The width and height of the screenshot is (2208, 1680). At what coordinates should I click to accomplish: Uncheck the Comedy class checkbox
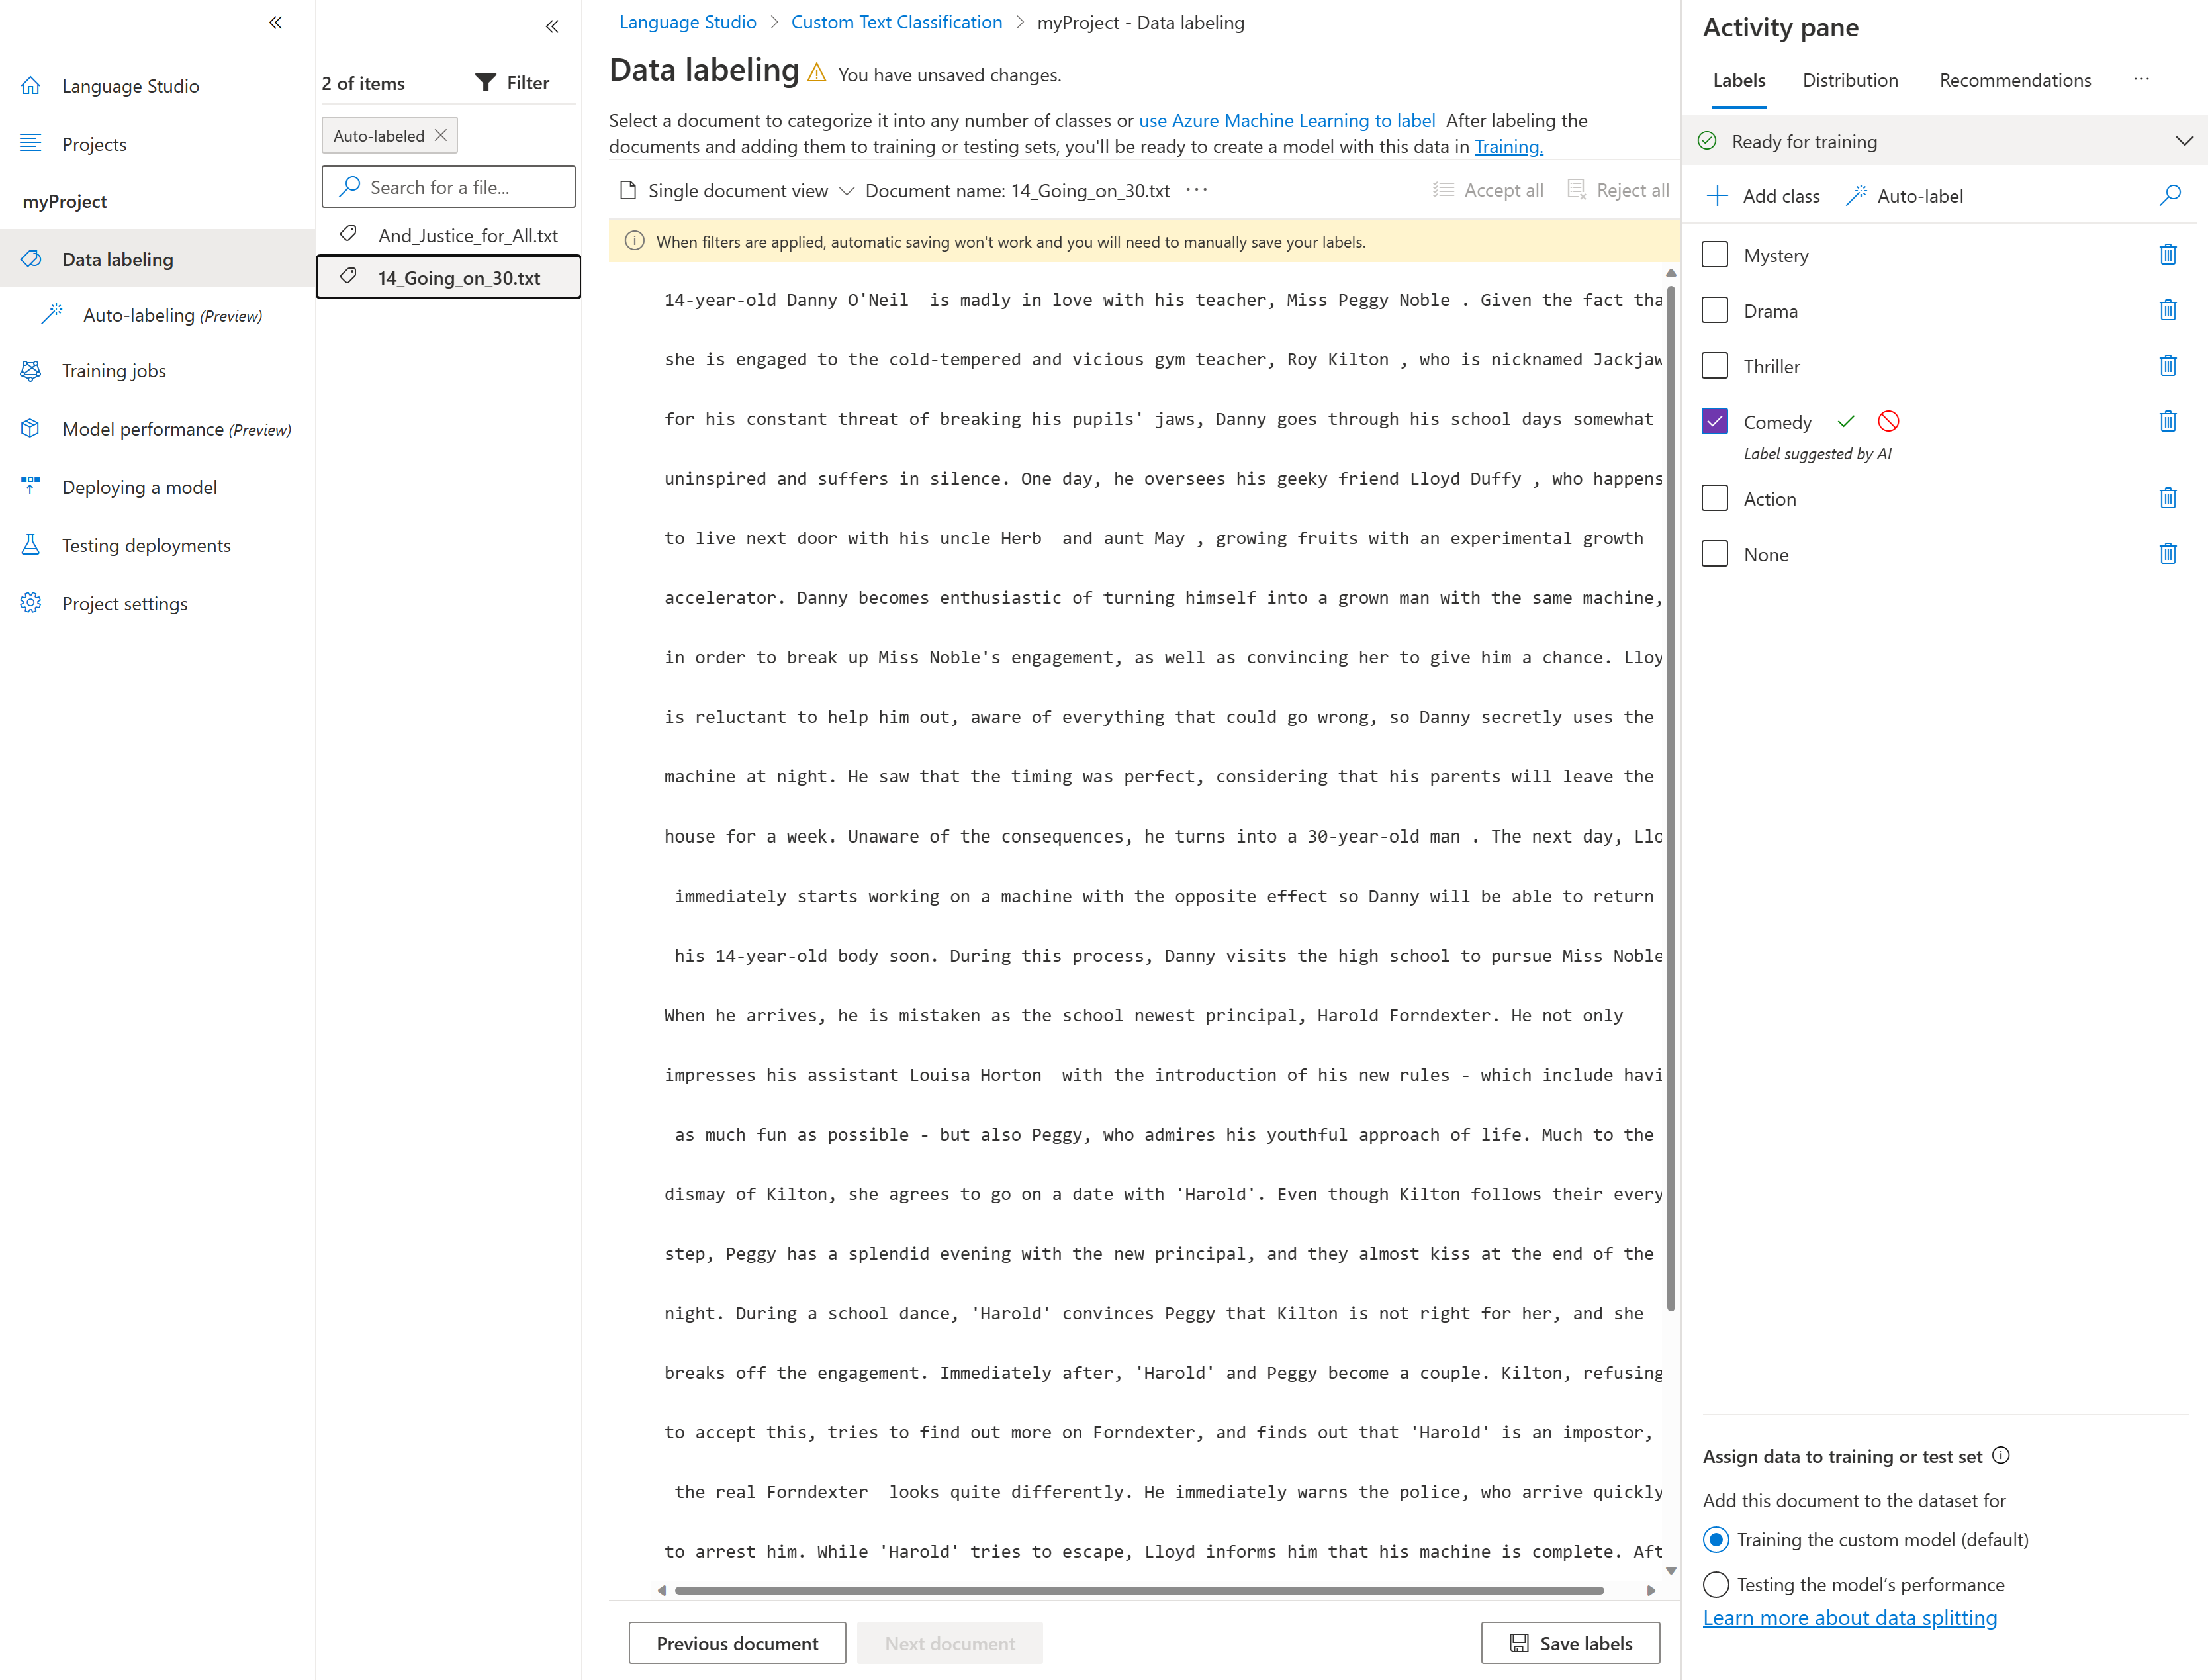click(1715, 422)
